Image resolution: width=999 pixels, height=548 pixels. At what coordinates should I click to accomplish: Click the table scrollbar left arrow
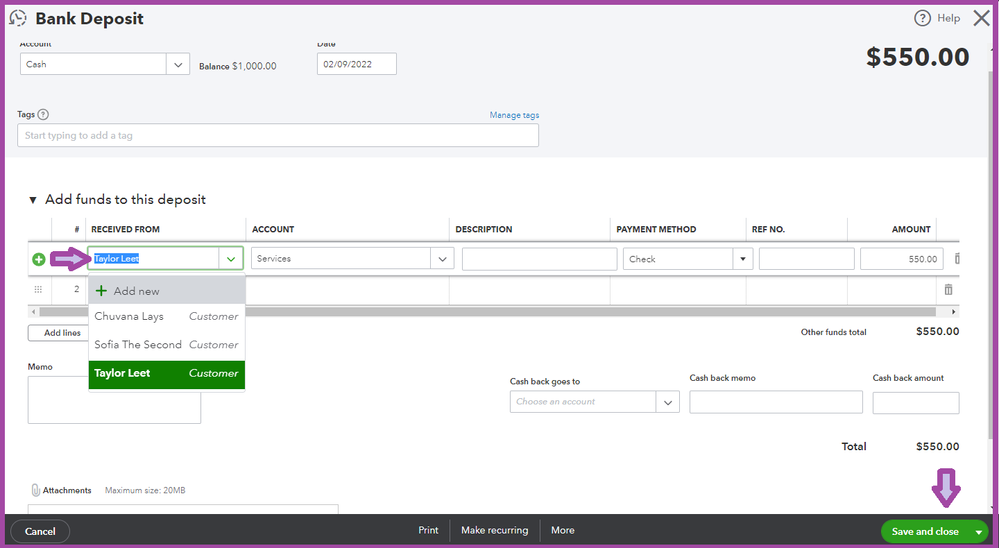(34, 312)
